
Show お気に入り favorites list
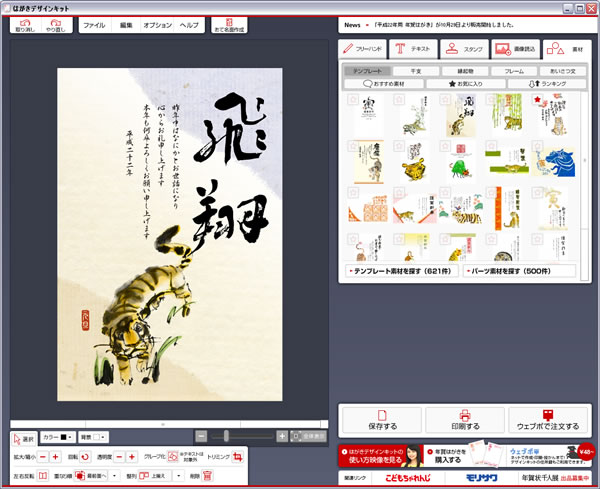point(465,83)
